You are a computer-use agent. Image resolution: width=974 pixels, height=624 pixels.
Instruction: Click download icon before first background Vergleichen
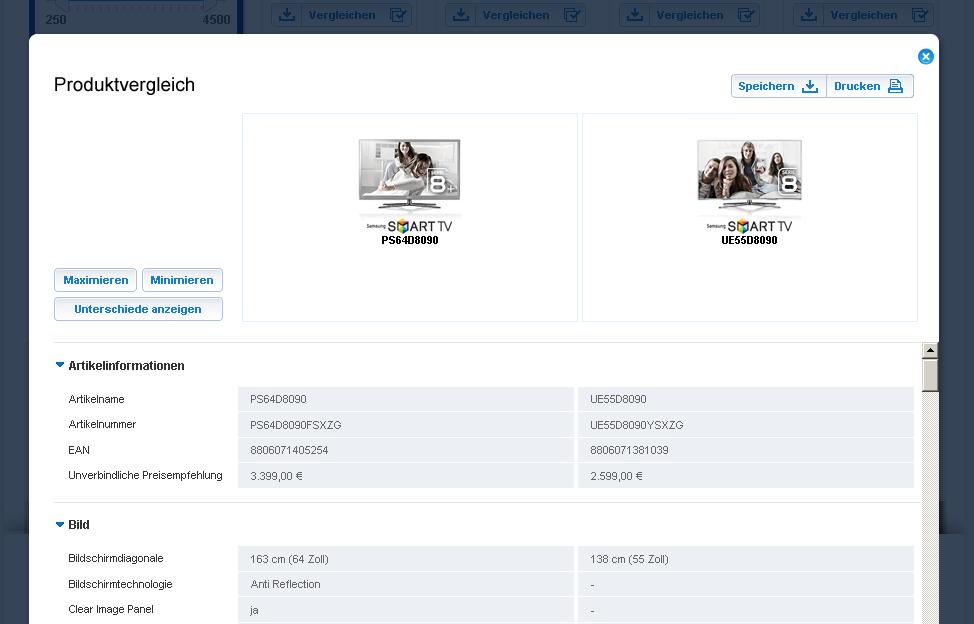(x=287, y=14)
